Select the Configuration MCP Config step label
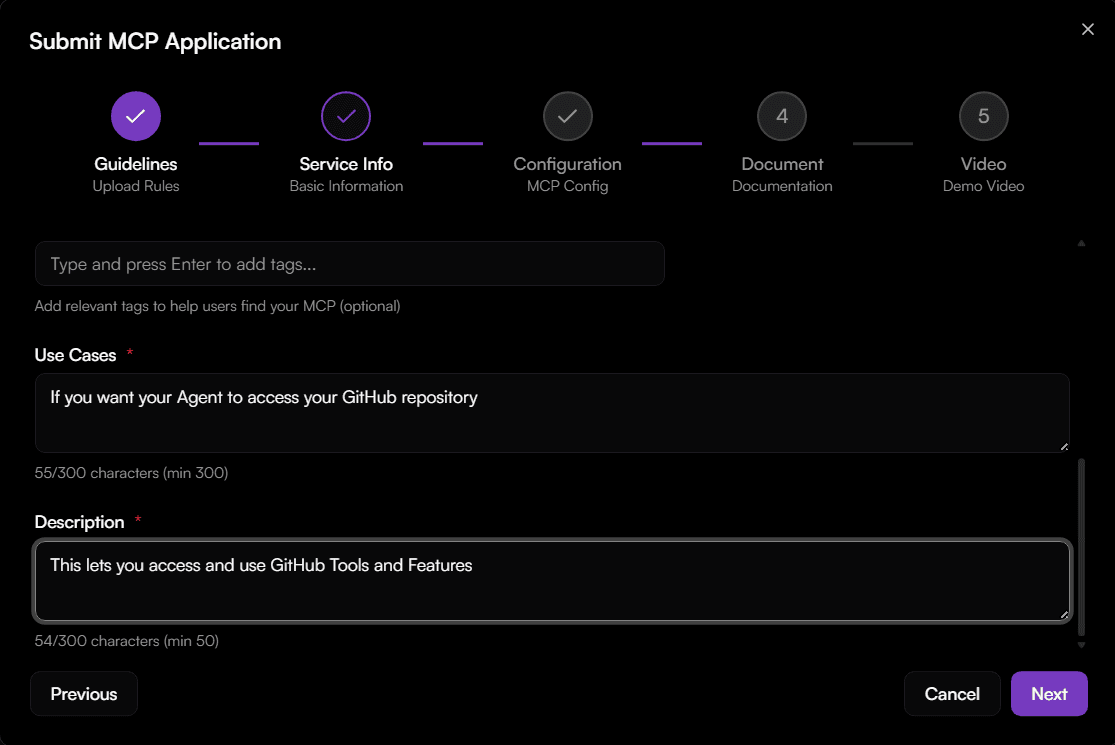Screen dimensions: 1115x745 click(567, 174)
